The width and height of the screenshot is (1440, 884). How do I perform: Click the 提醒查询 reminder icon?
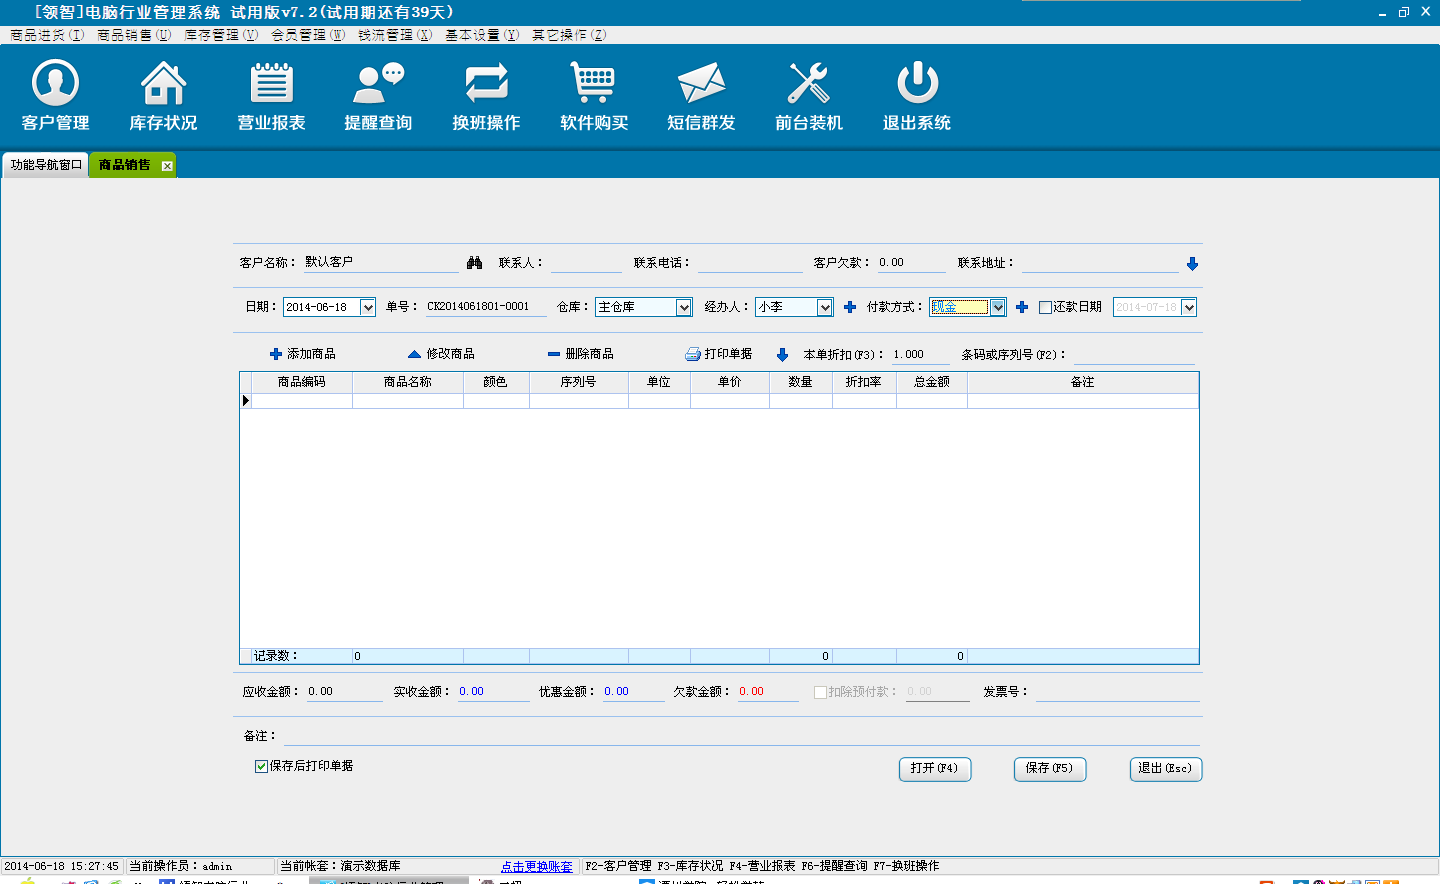(x=378, y=84)
